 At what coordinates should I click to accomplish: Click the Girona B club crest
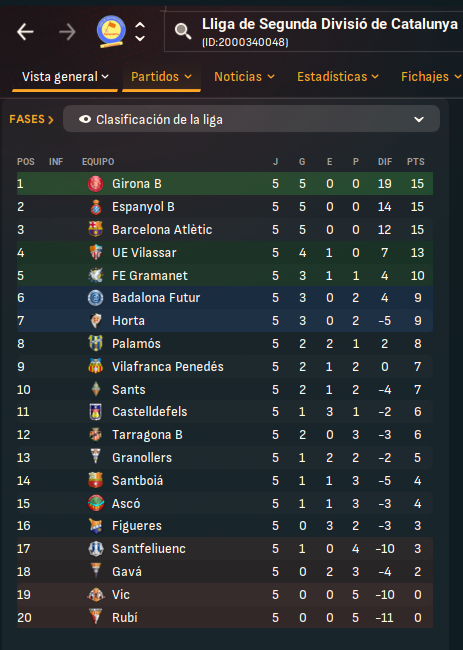click(x=96, y=184)
